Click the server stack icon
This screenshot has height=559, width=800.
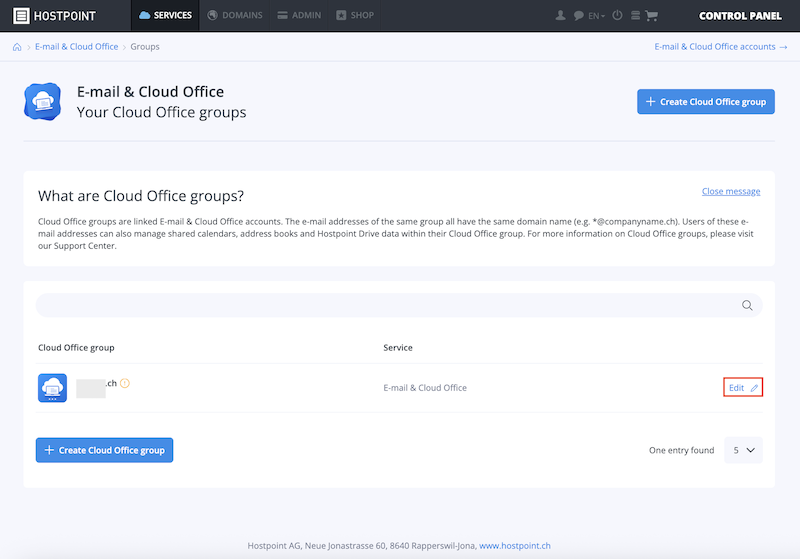(x=635, y=15)
